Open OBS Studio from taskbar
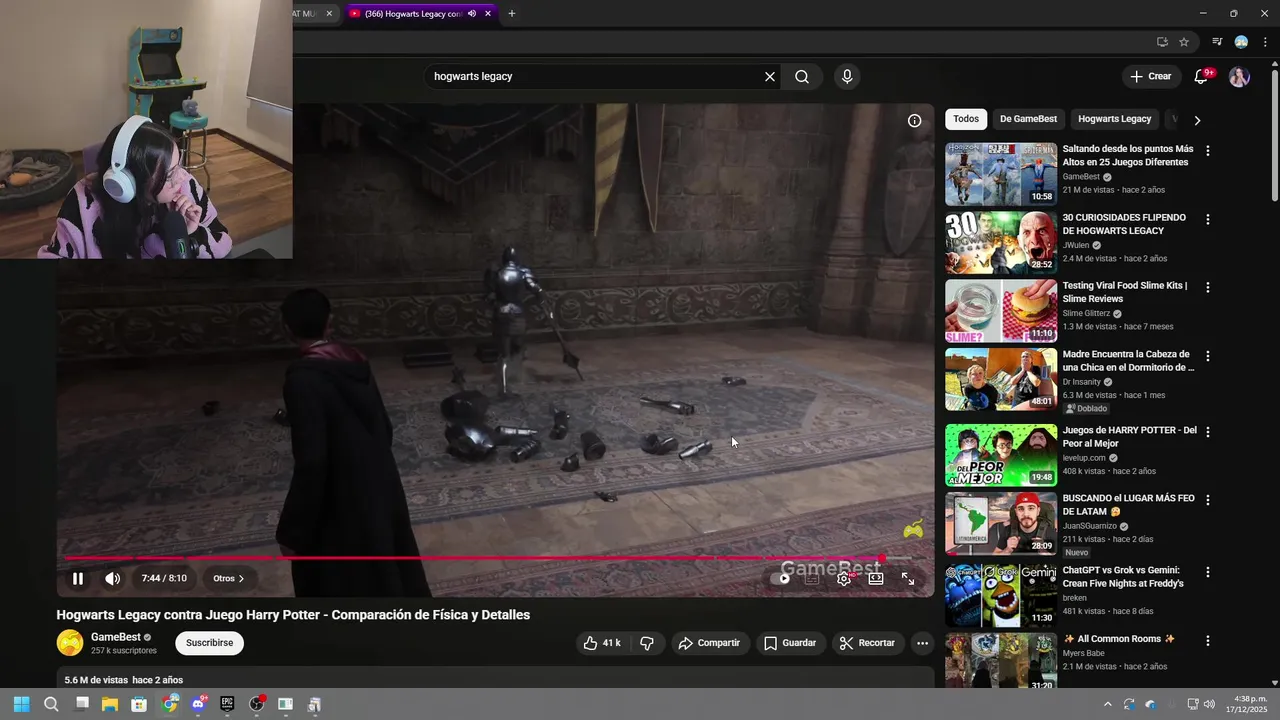 (x=256, y=704)
